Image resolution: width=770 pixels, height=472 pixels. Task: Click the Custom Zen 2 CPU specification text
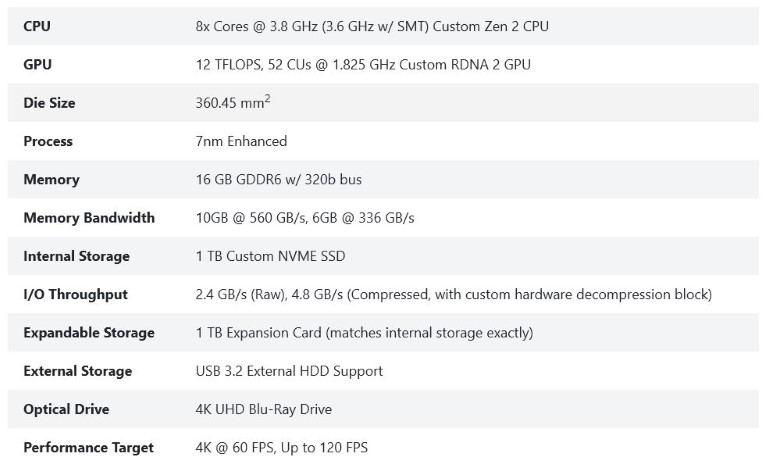pos(372,26)
